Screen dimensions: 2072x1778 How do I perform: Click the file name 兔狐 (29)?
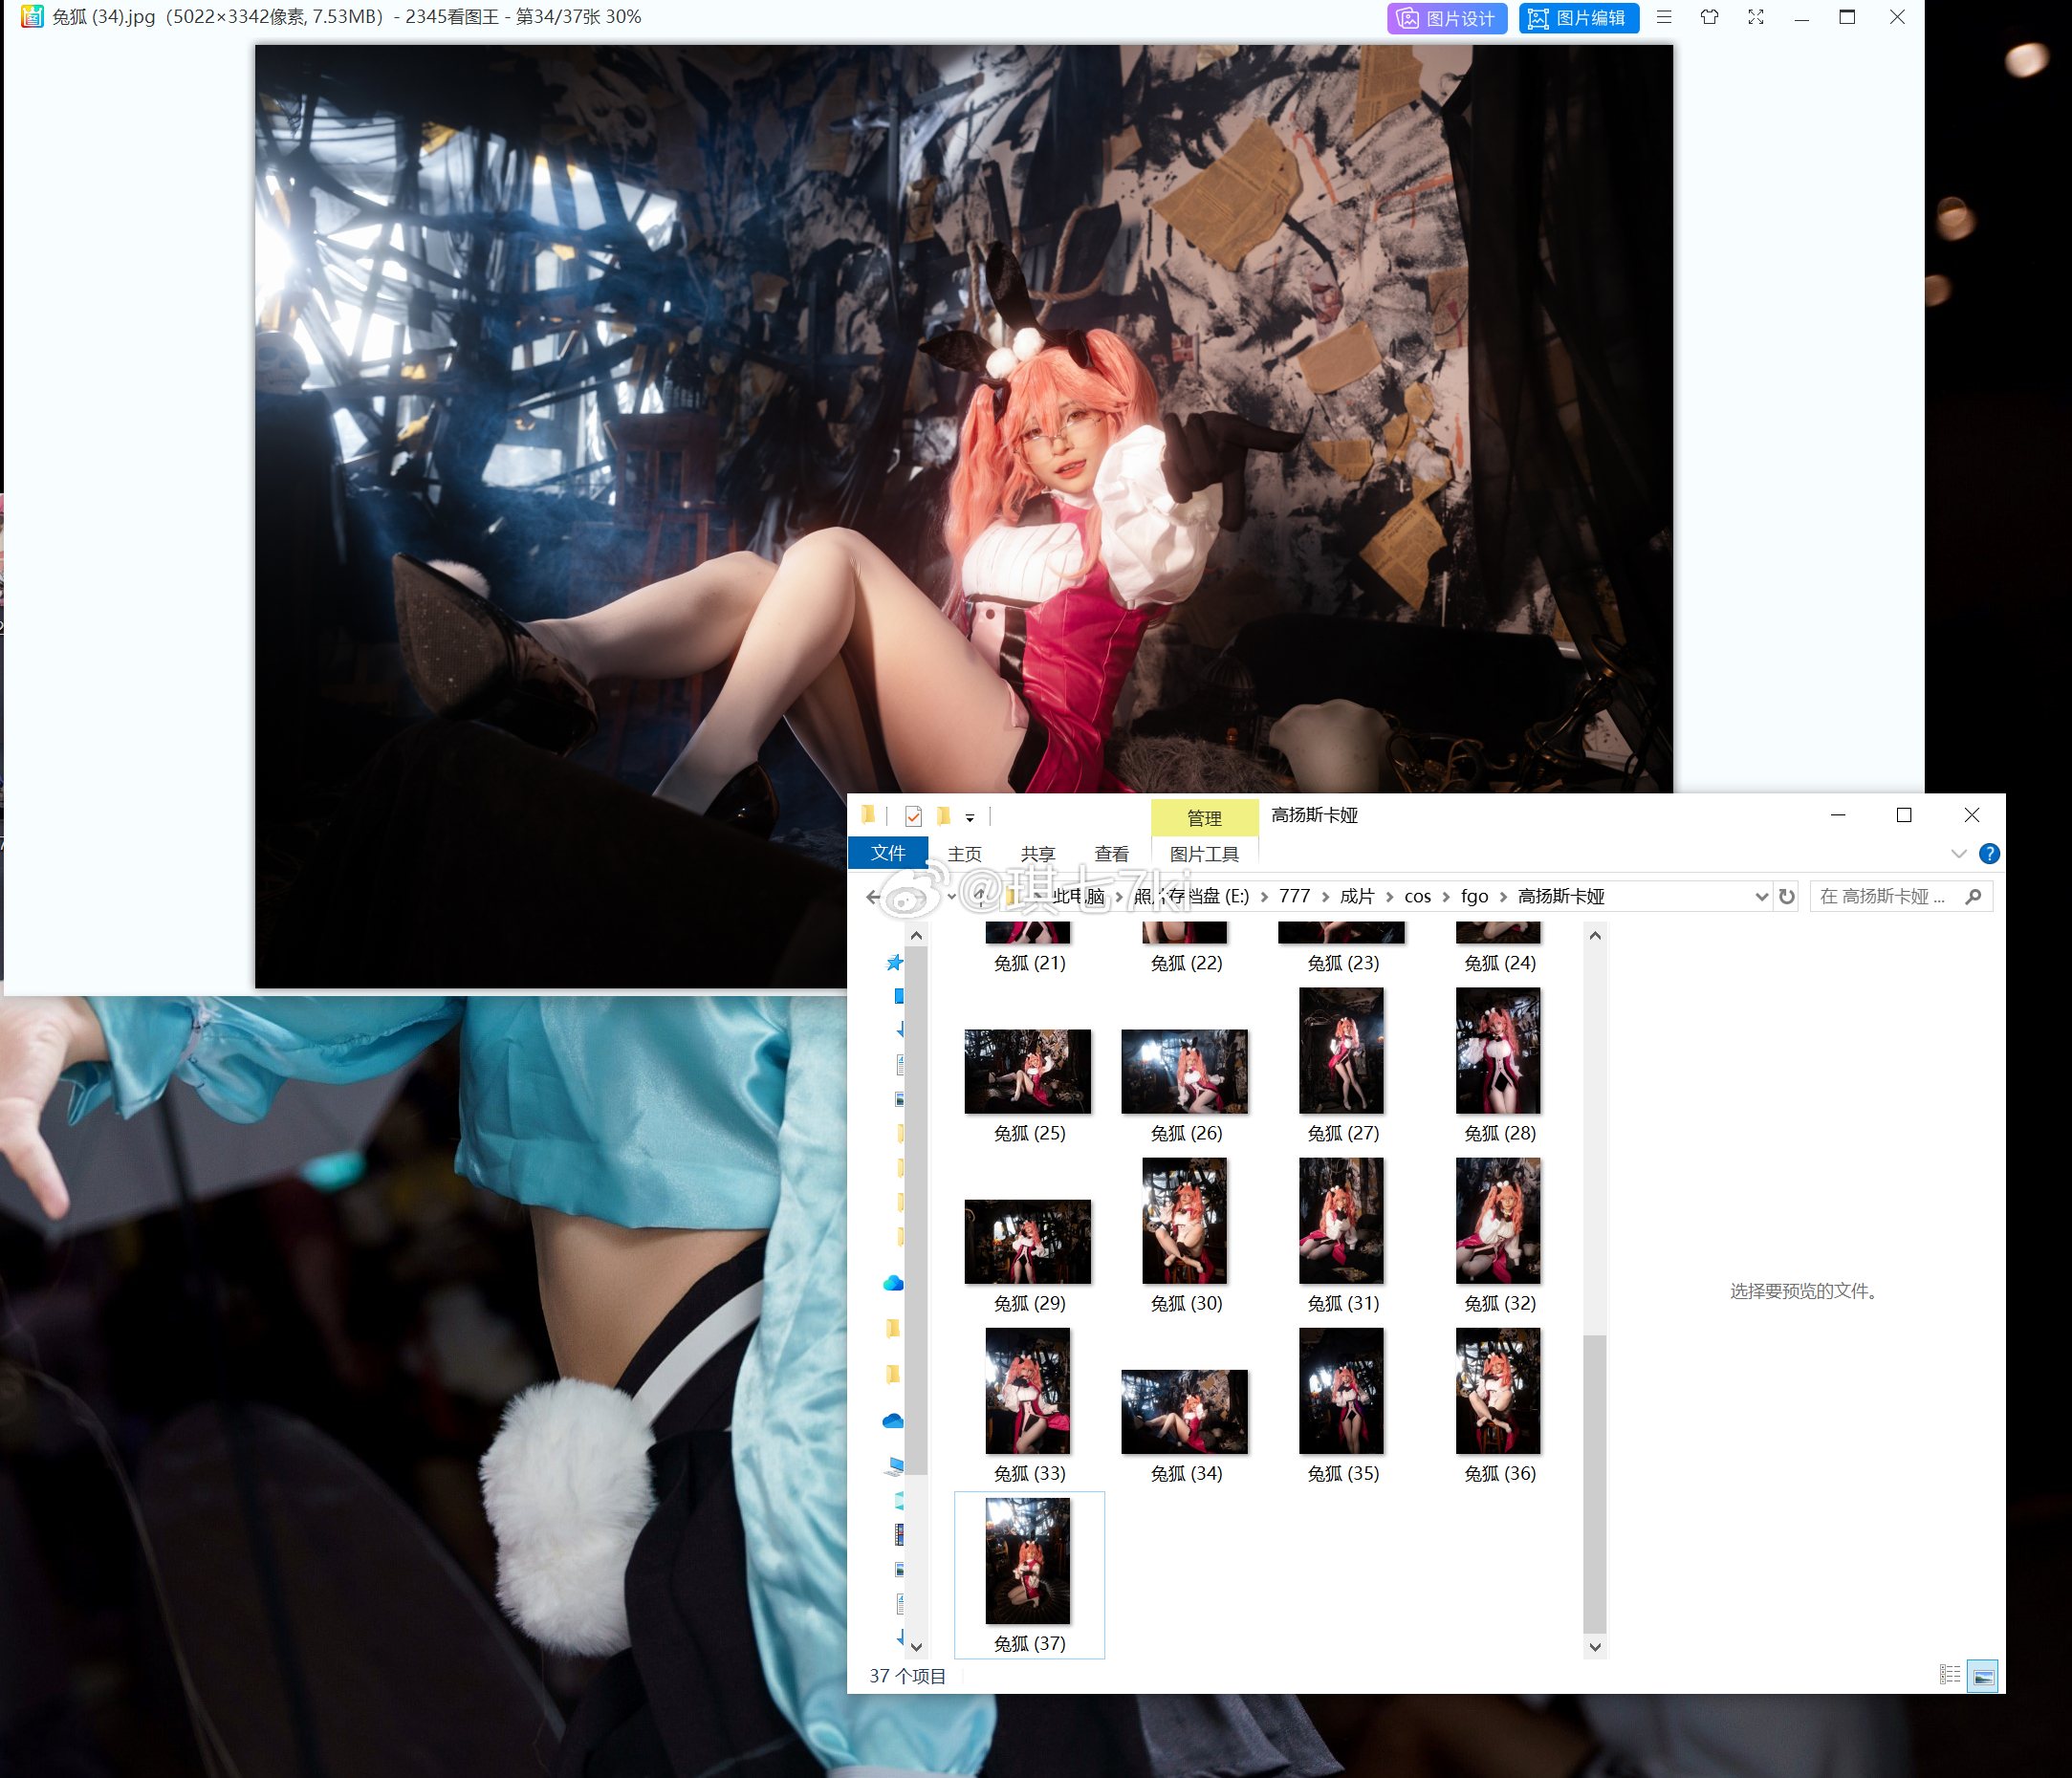click(x=1029, y=1302)
